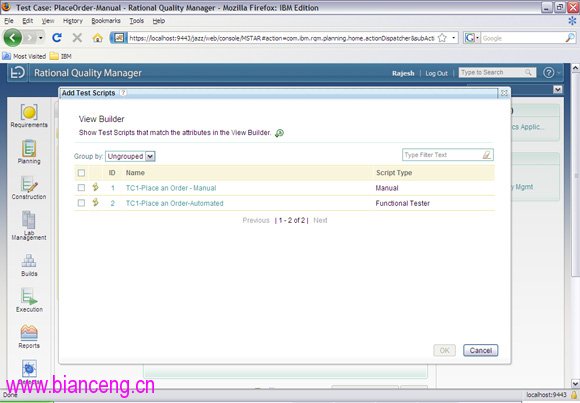Open the Edit menu
This screenshot has height=403, width=580.
(x=28, y=21)
